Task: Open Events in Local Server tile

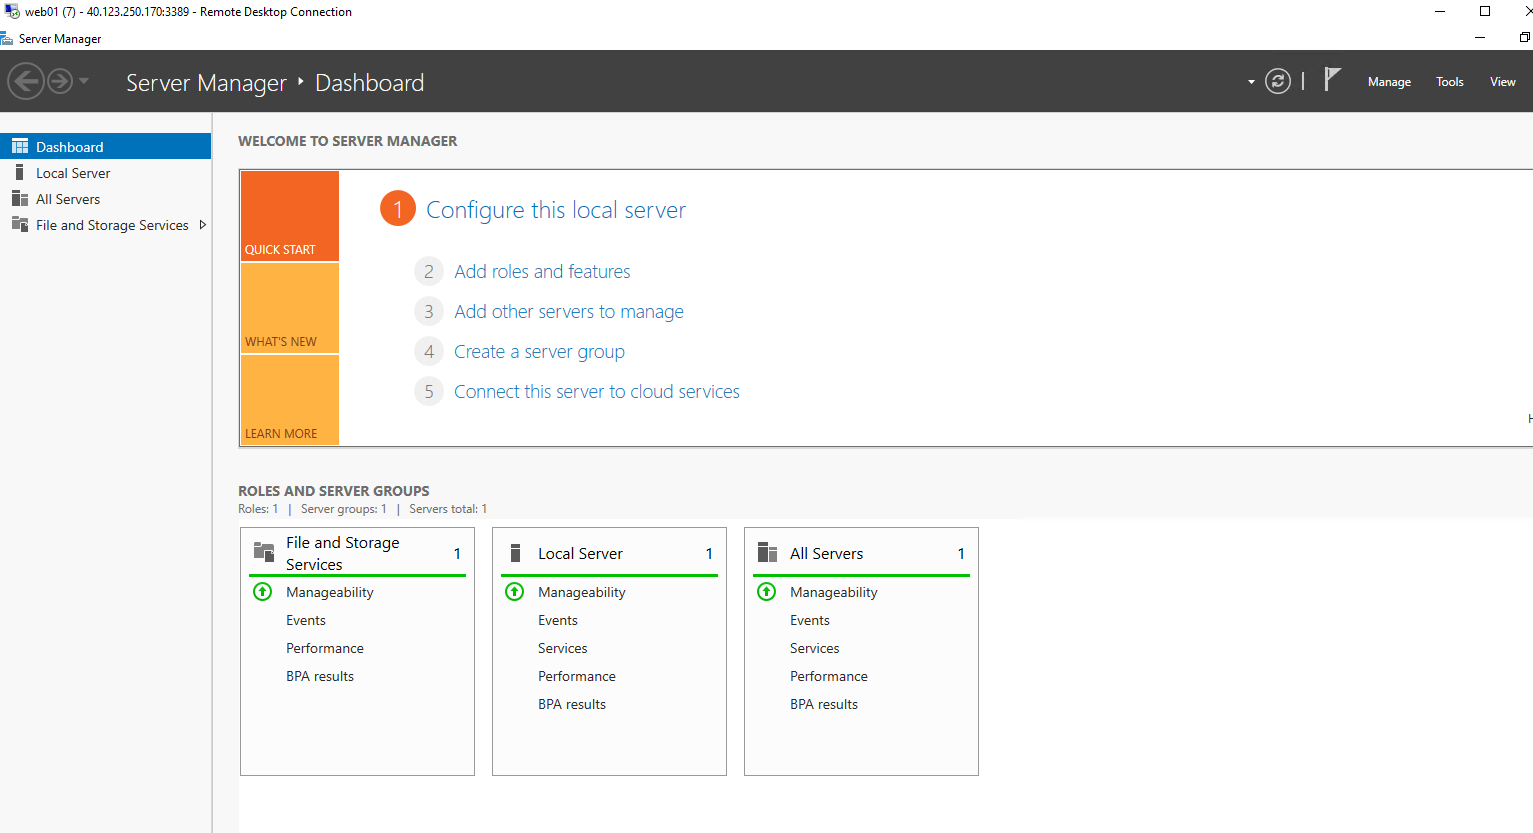Action: tap(558, 620)
